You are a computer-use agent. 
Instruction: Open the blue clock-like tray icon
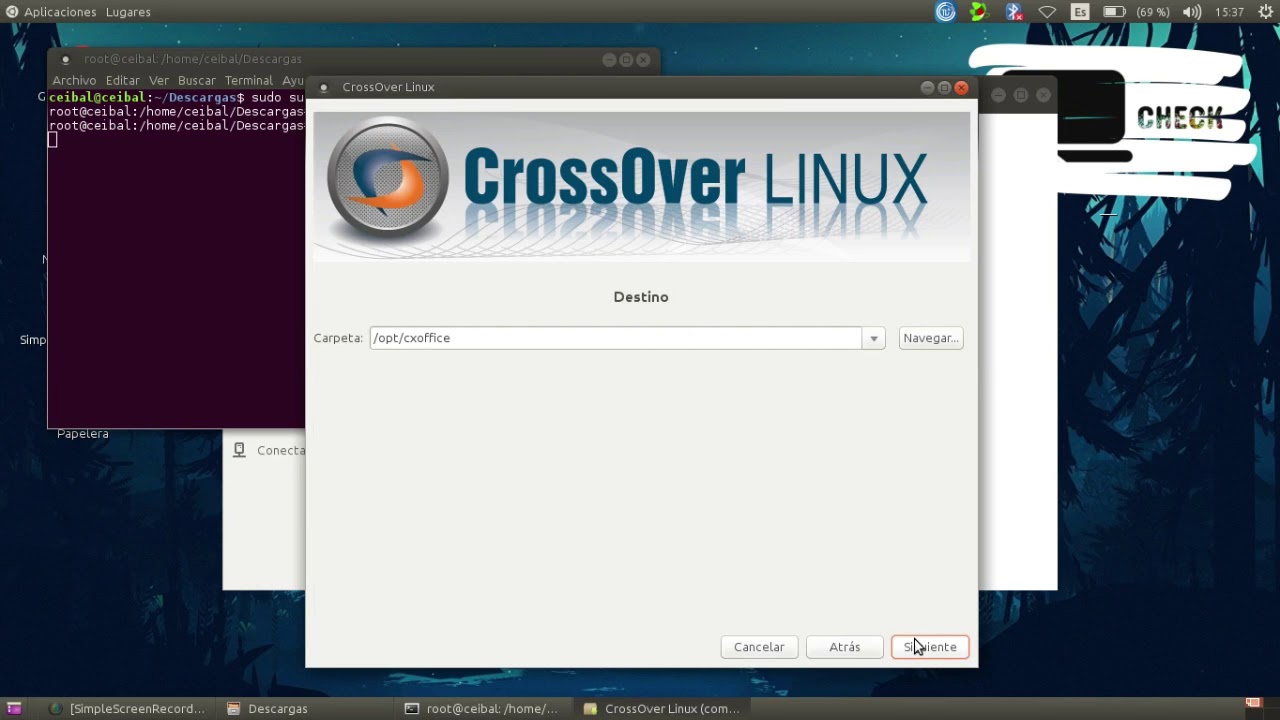click(945, 12)
